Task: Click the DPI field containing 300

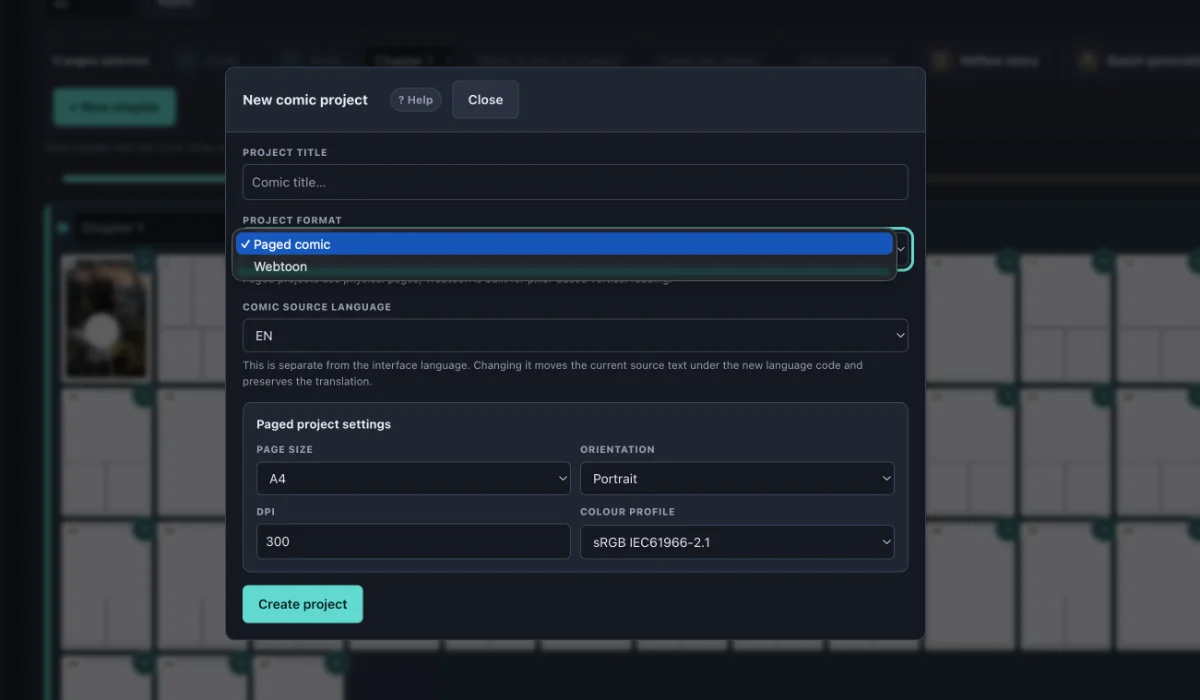Action: 413,541
